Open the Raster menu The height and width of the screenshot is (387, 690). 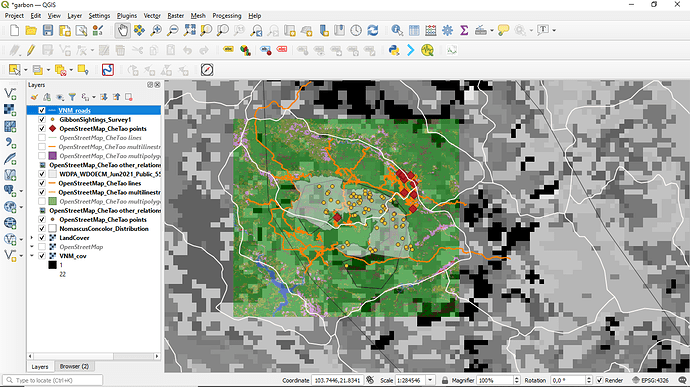pyautogui.click(x=176, y=15)
